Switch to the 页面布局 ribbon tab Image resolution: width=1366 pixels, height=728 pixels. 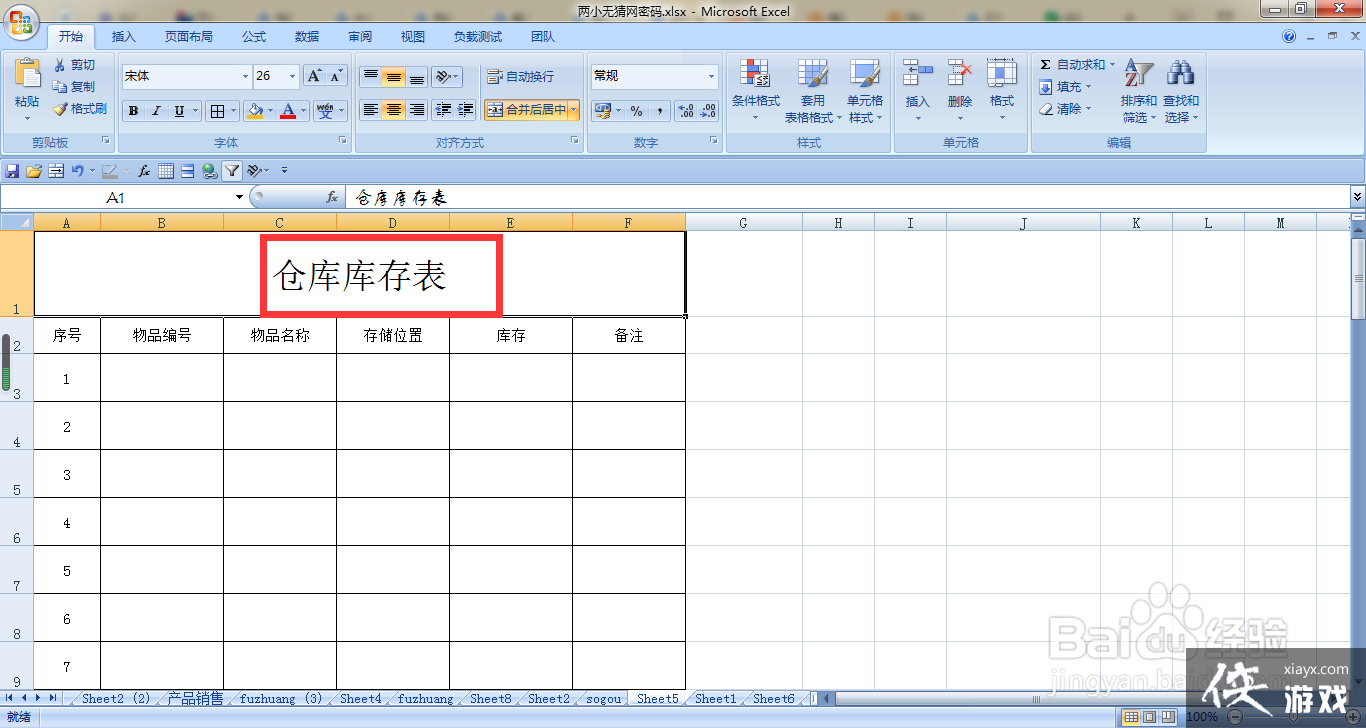click(189, 37)
